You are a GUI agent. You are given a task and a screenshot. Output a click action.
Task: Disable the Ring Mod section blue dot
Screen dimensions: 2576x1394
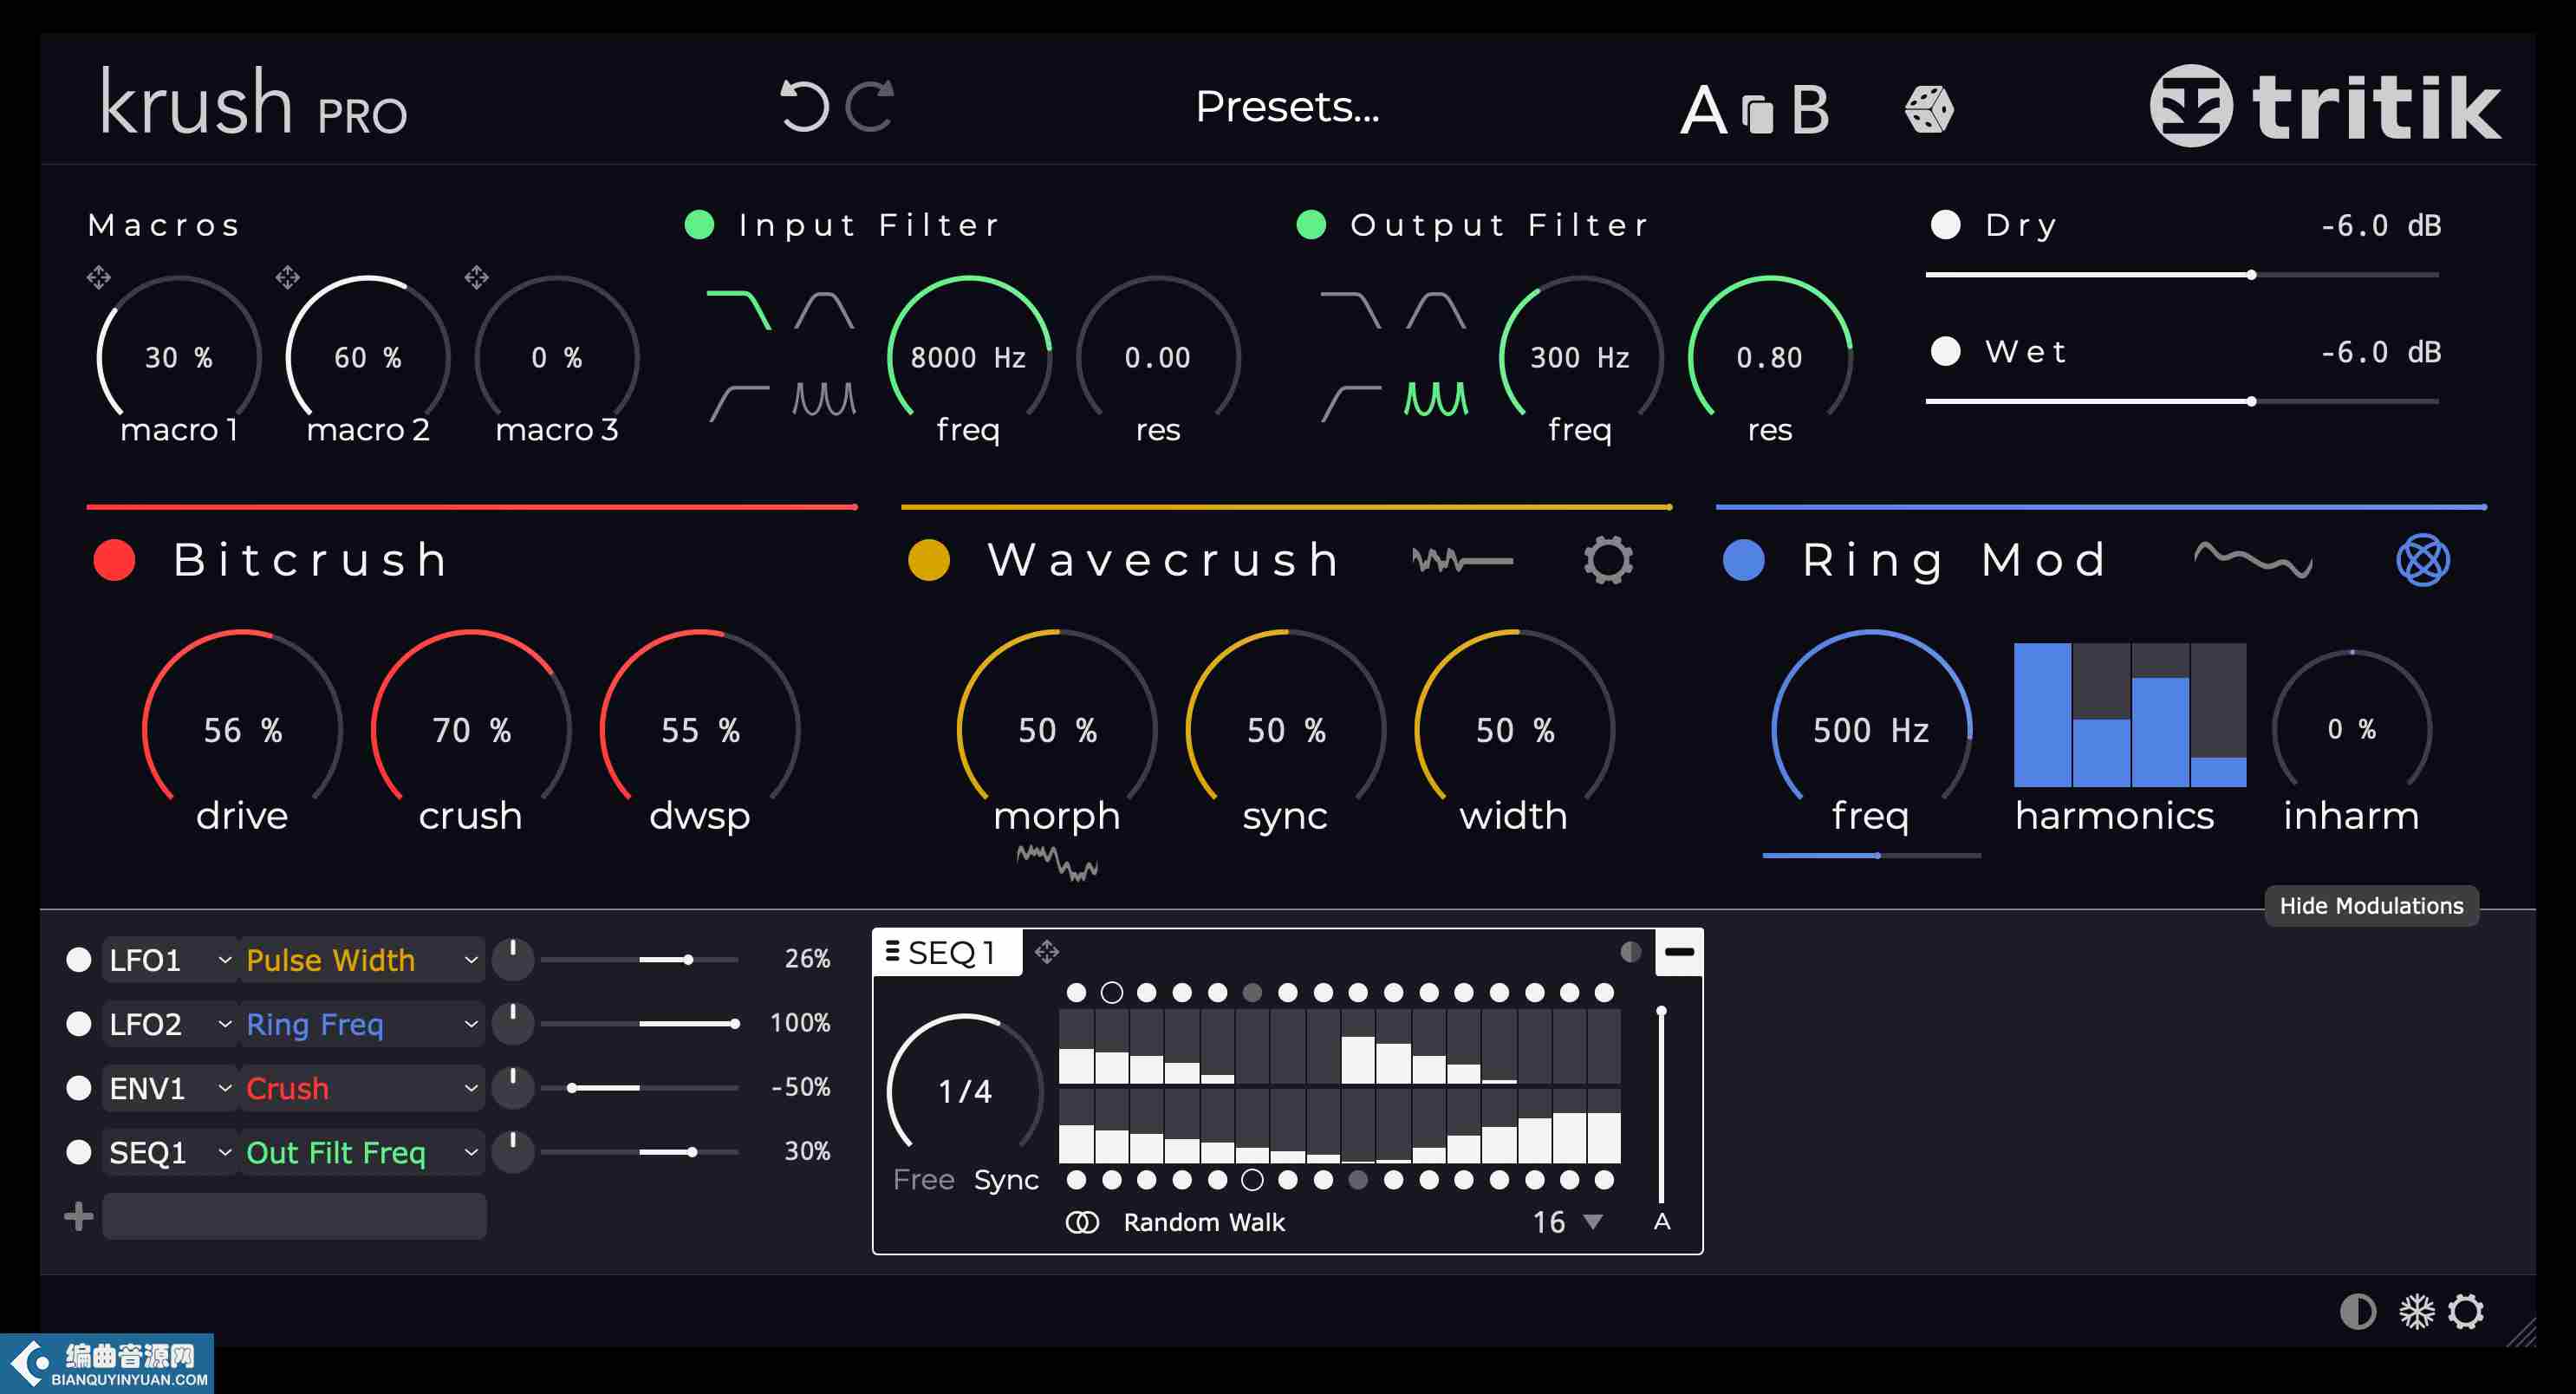click(1744, 560)
